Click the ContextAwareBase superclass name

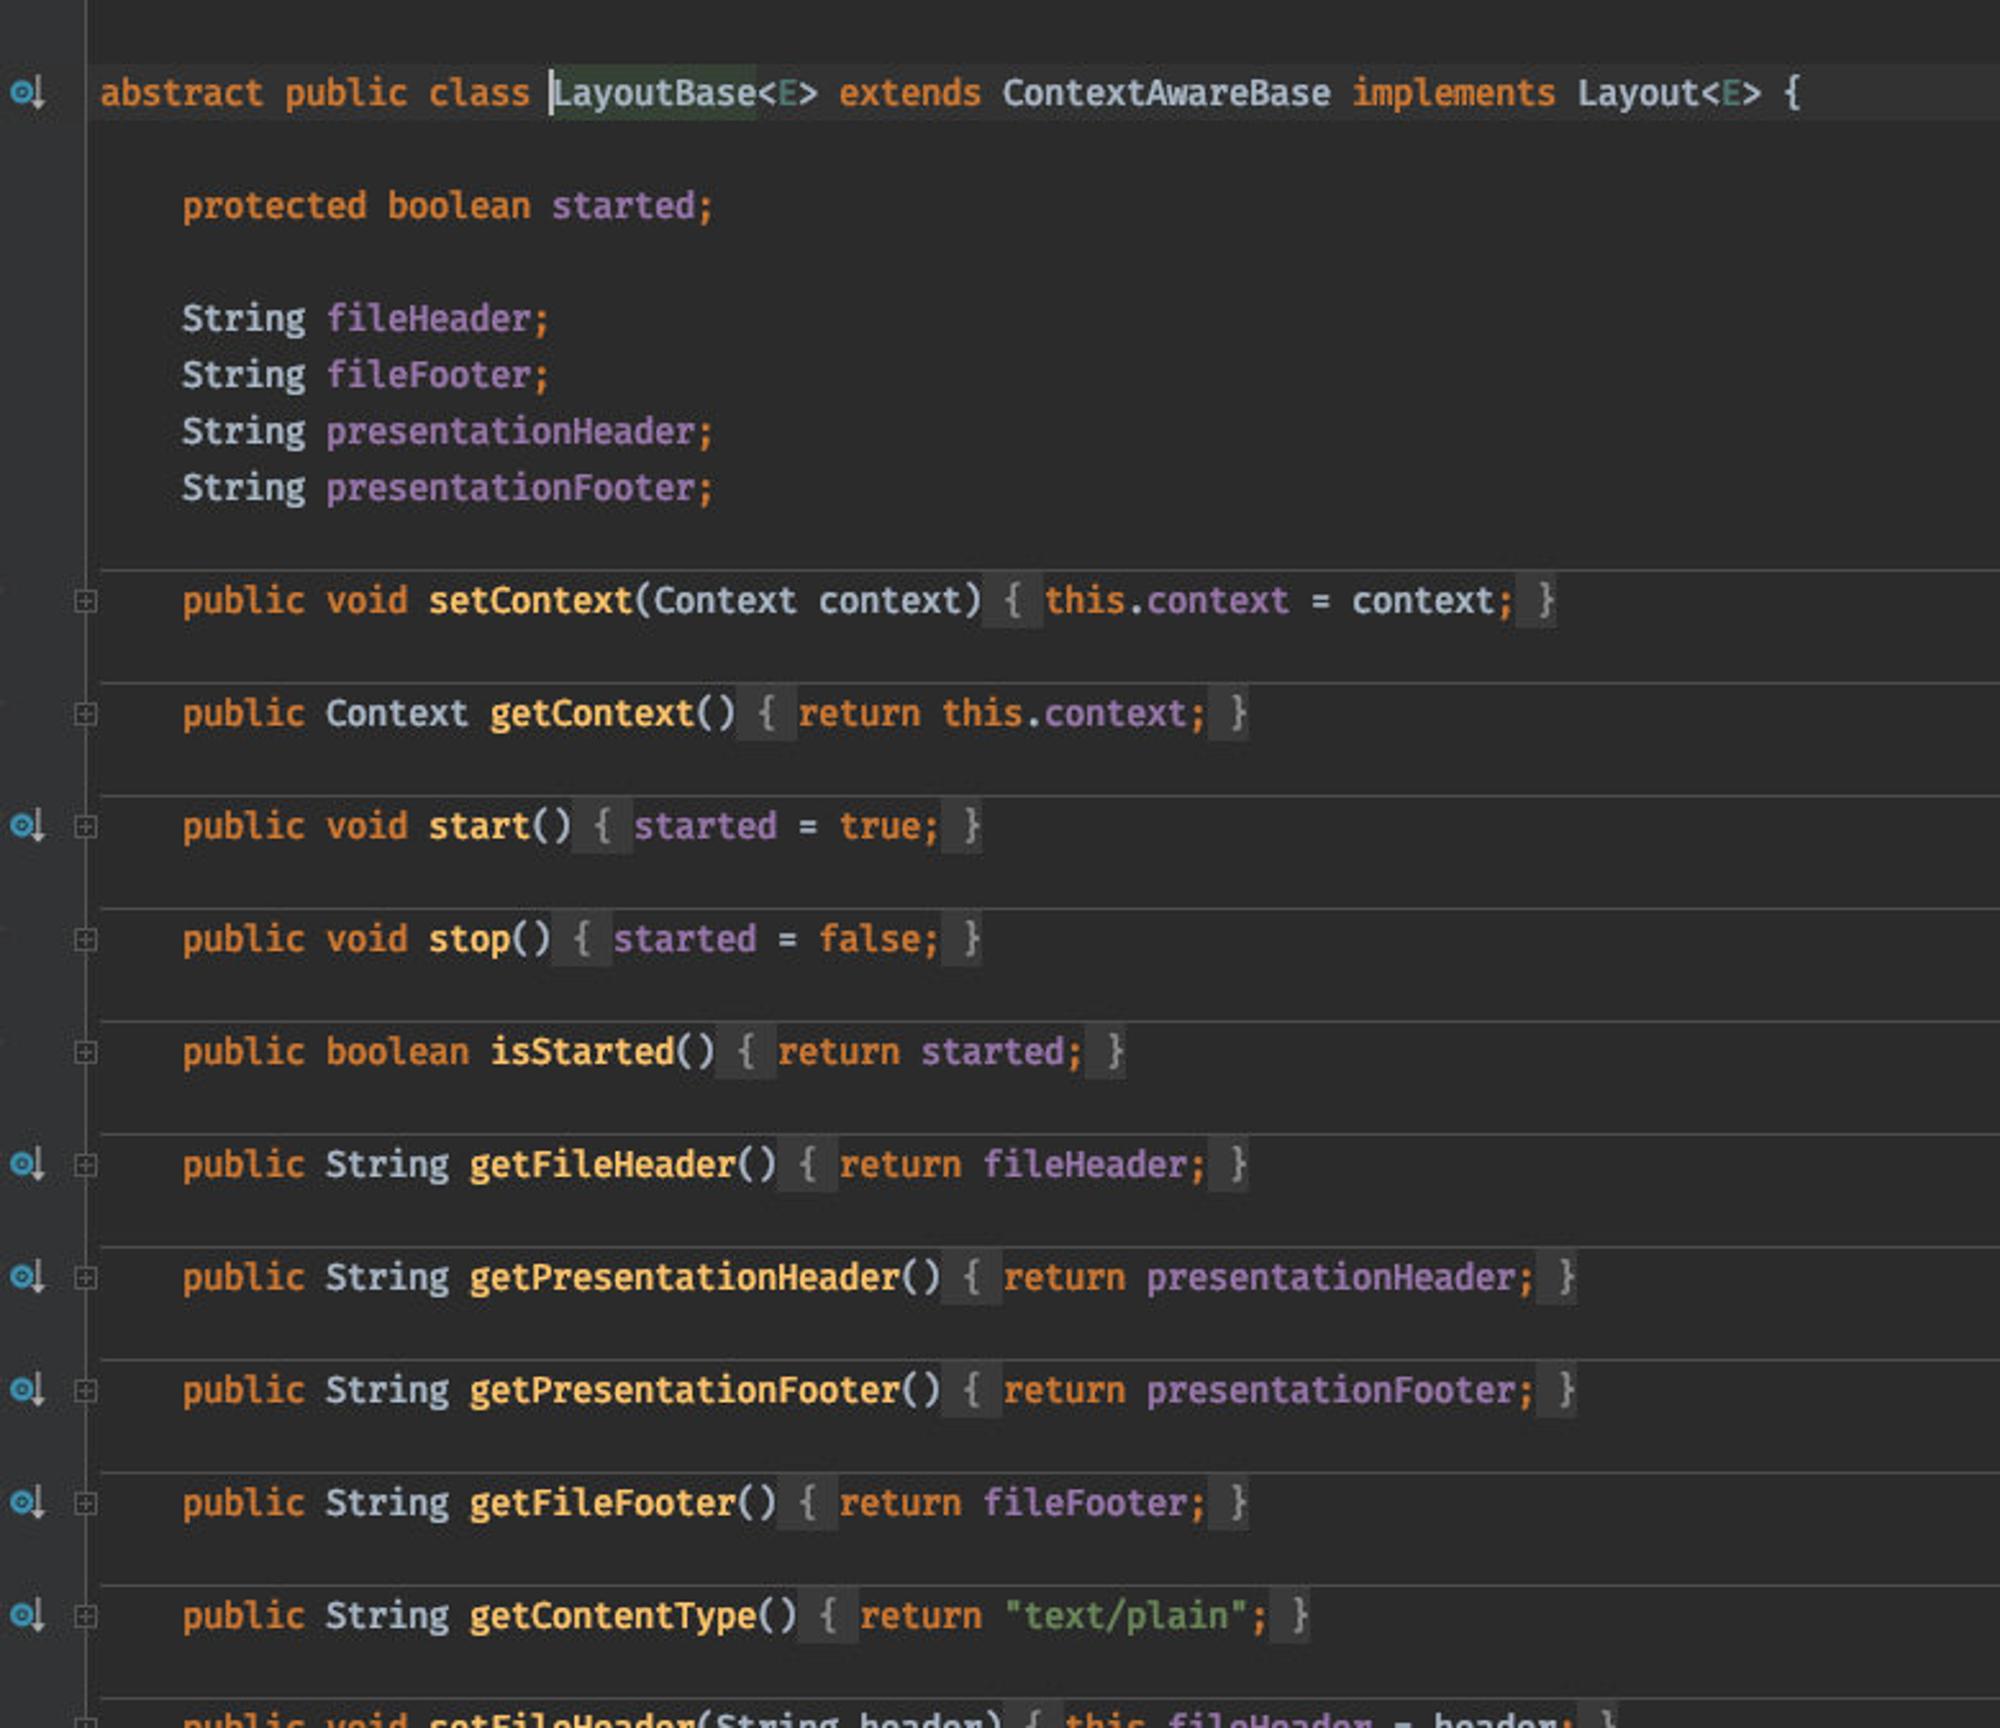1166,94
